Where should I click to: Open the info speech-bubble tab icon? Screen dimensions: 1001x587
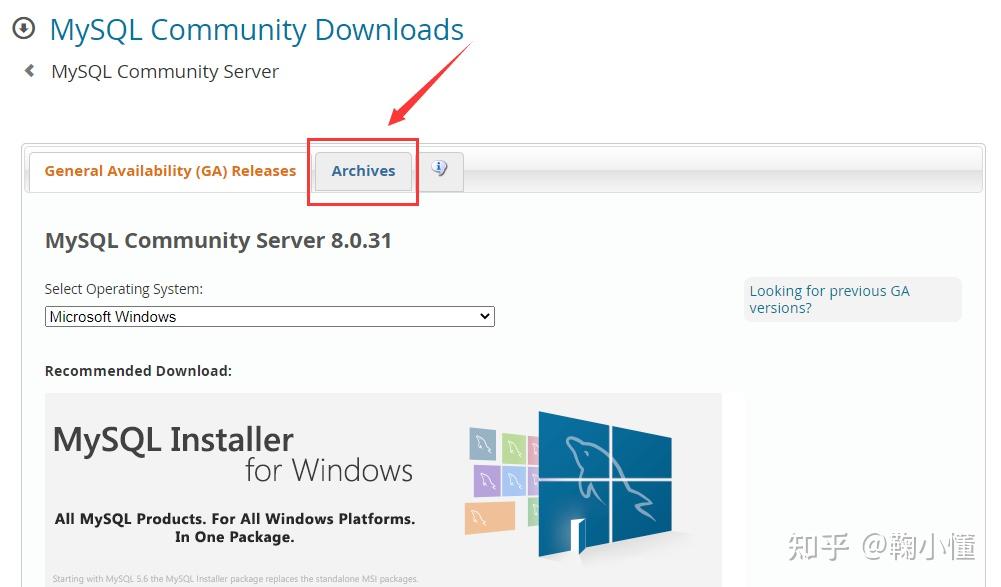click(x=439, y=170)
